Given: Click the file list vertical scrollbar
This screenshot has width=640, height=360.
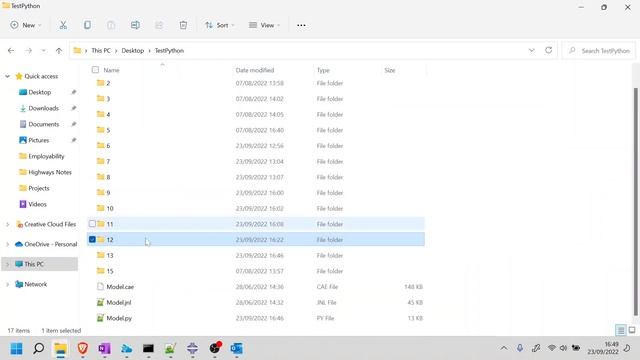Looking at the screenshot, I should [x=635, y=202].
